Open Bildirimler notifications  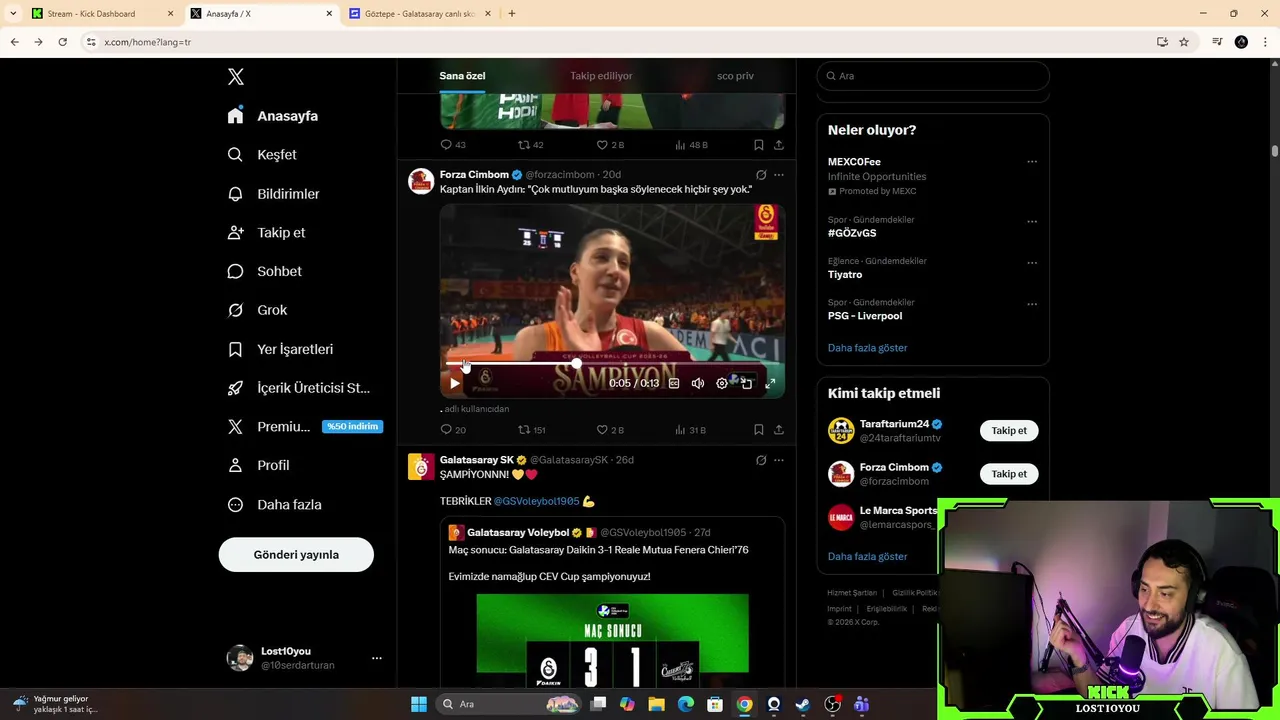point(274,194)
